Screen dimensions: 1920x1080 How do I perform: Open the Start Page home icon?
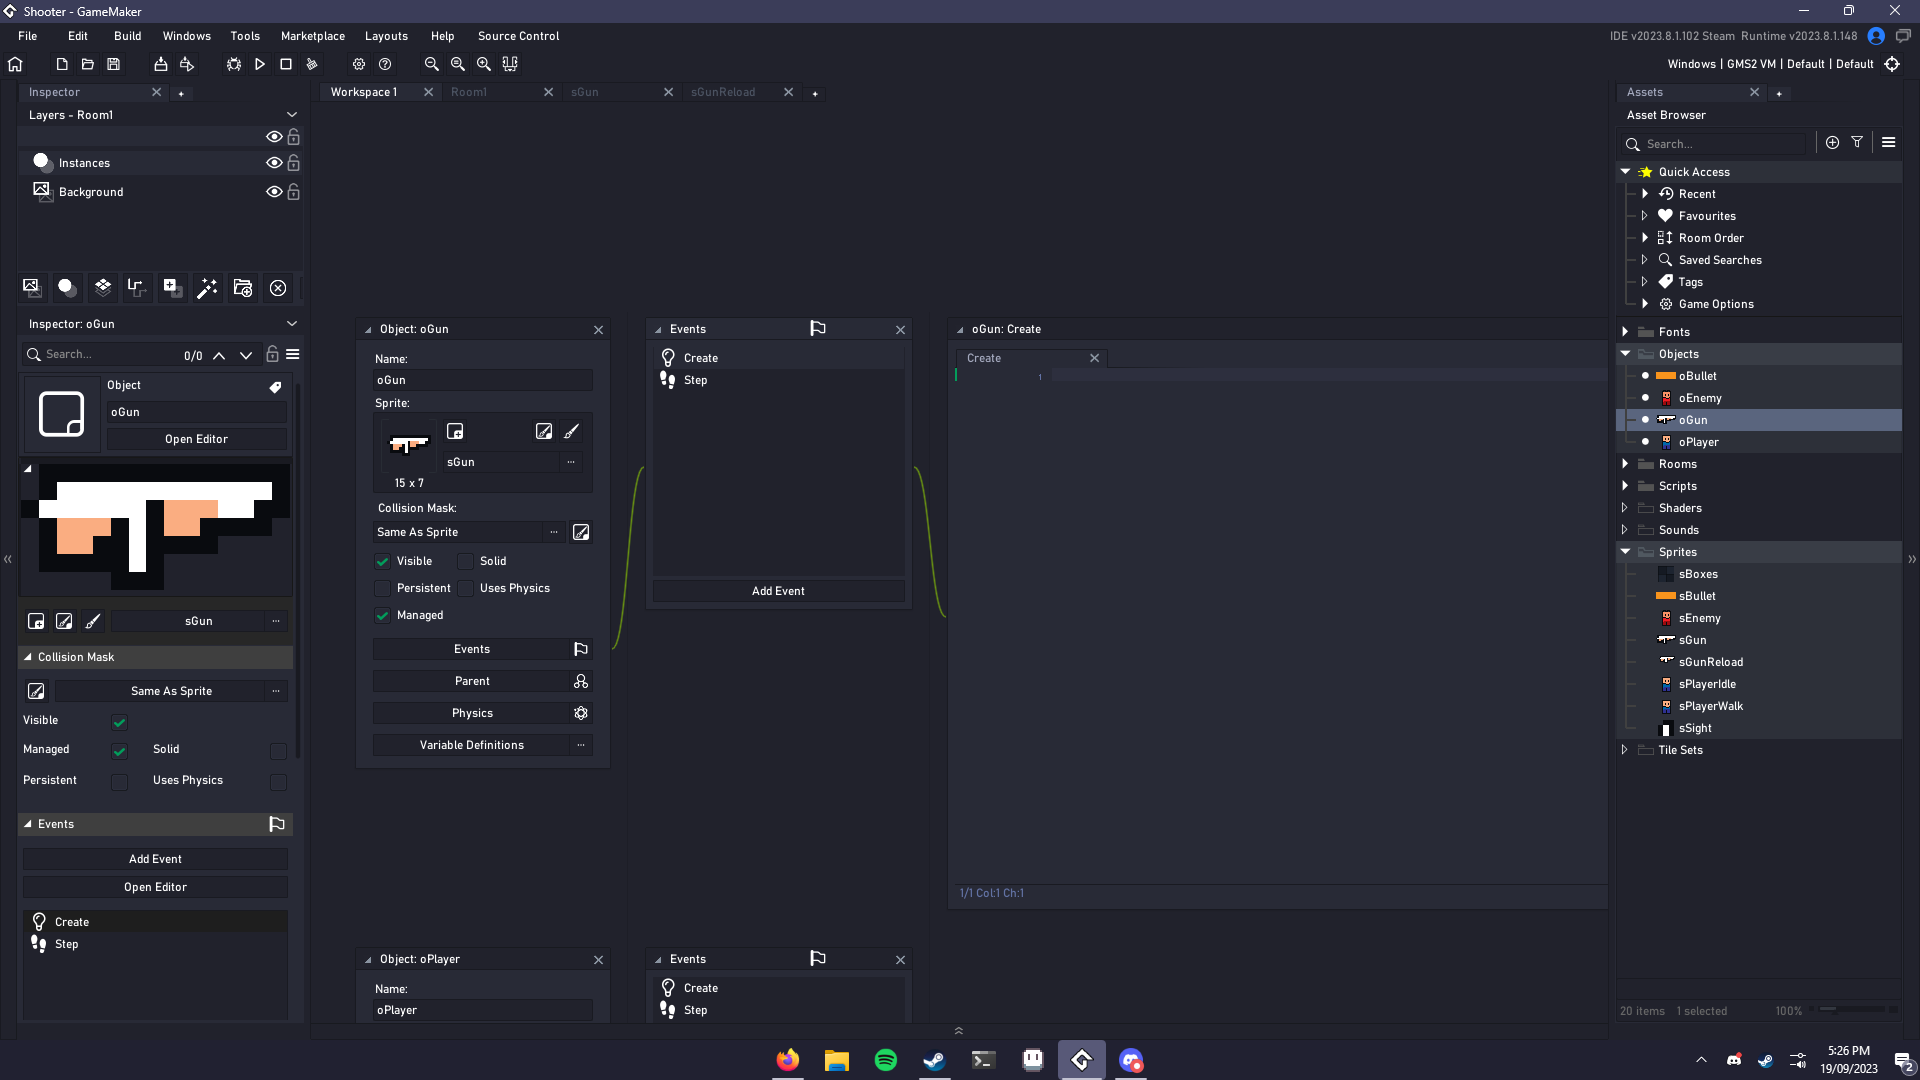coord(15,64)
